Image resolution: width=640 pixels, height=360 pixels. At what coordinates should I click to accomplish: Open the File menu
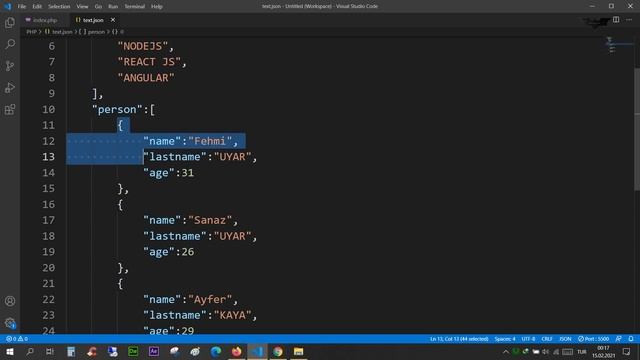pyautogui.click(x=22, y=7)
